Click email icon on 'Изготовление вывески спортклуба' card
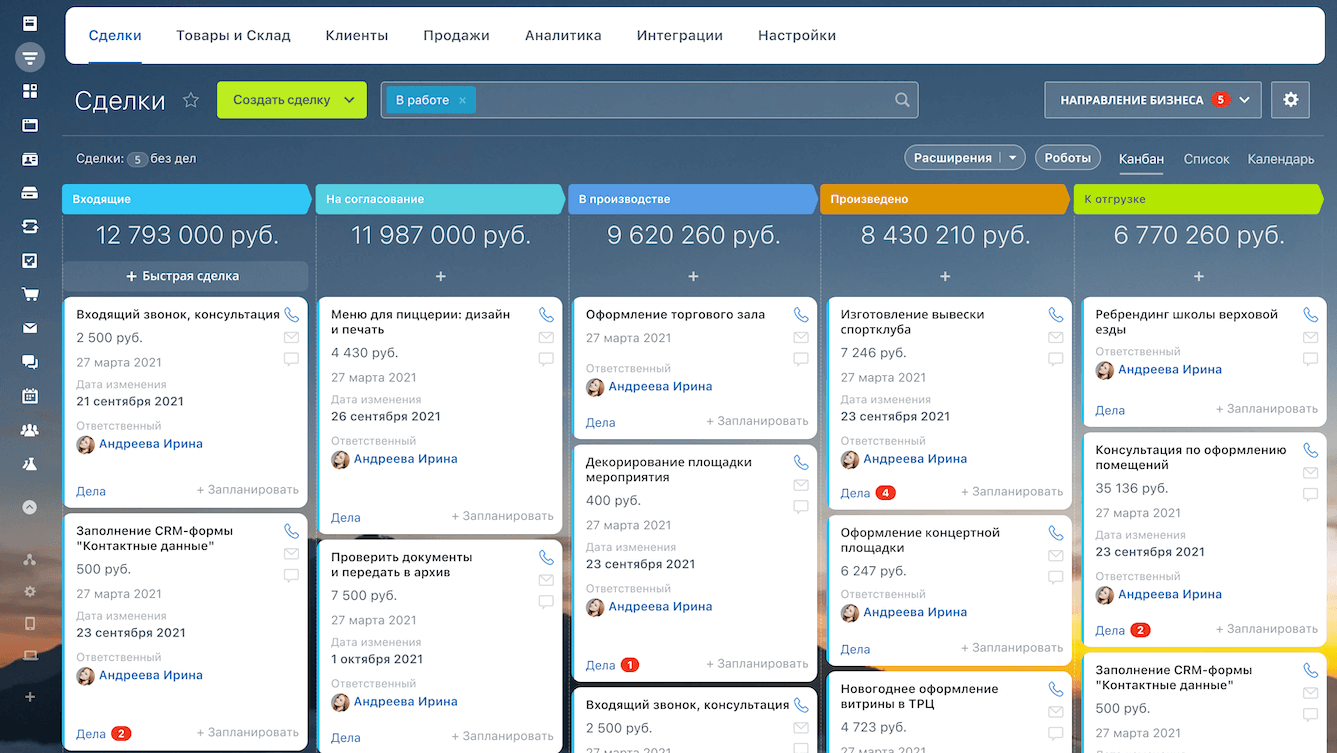The width and height of the screenshot is (1337, 753). point(1056,337)
